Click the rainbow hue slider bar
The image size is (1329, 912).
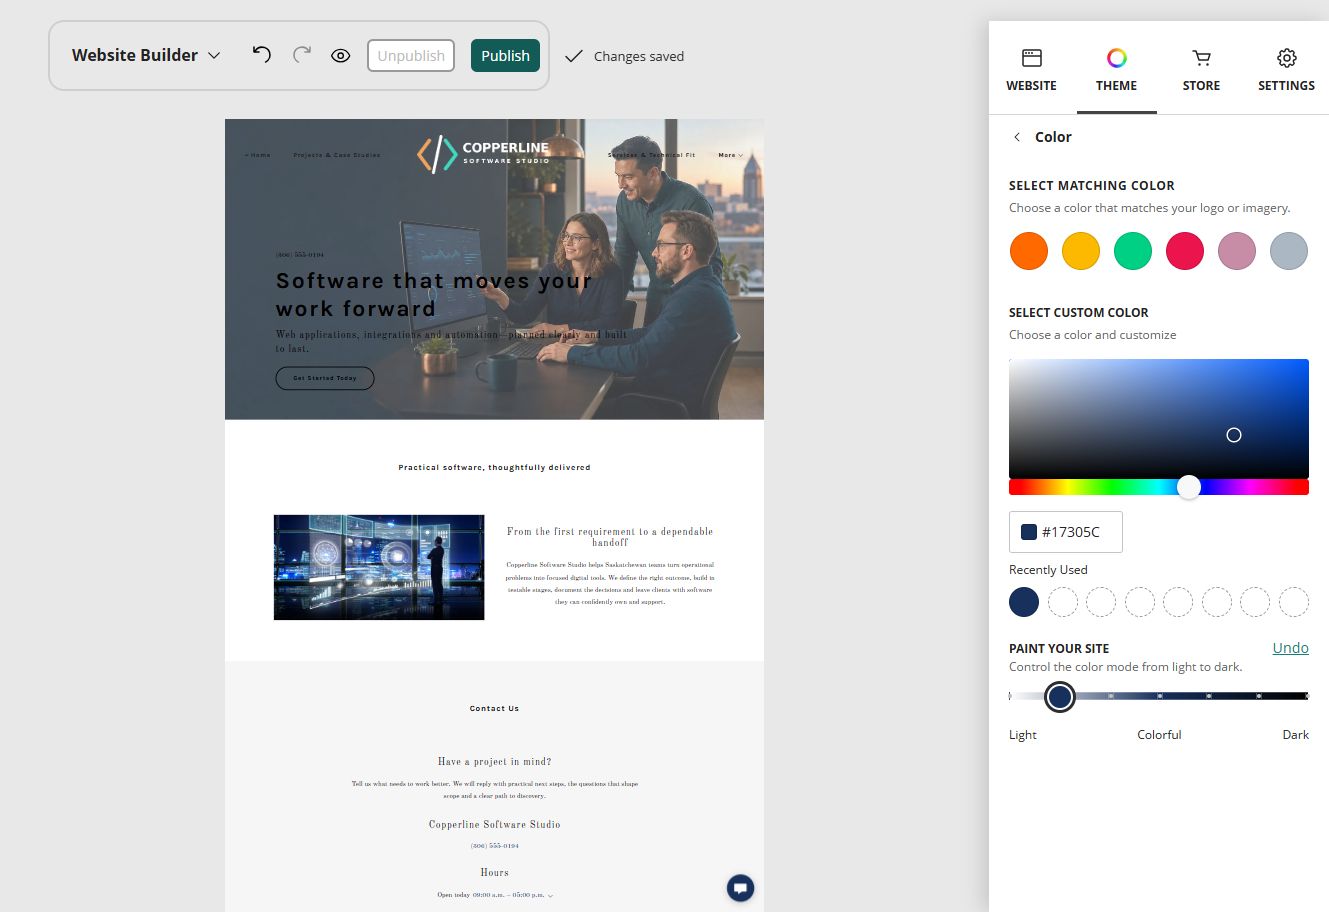1159,487
